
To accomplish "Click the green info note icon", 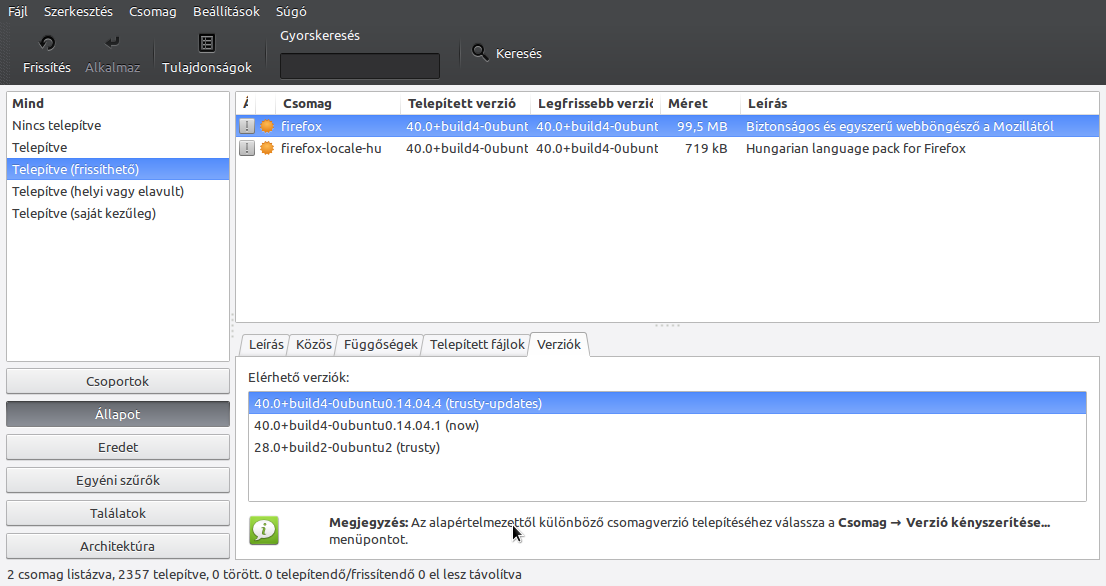I will [x=264, y=530].
